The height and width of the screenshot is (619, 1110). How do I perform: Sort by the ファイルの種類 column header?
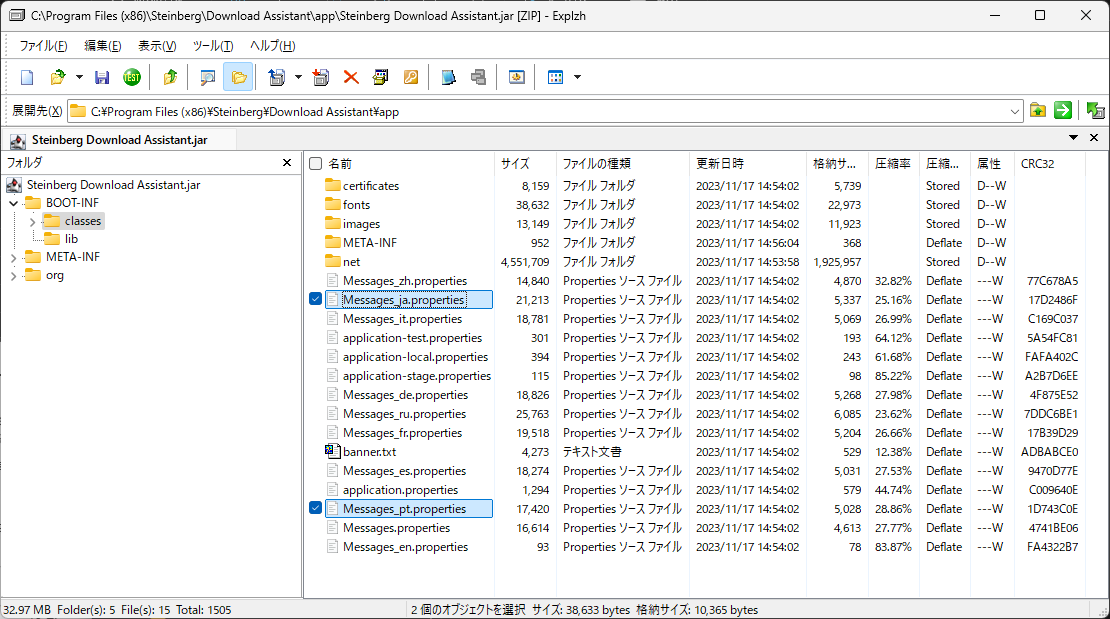622,164
